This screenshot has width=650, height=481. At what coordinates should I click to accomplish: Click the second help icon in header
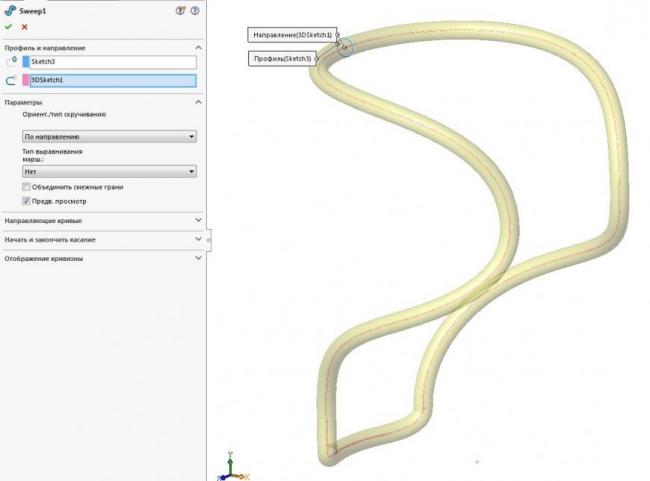point(195,11)
